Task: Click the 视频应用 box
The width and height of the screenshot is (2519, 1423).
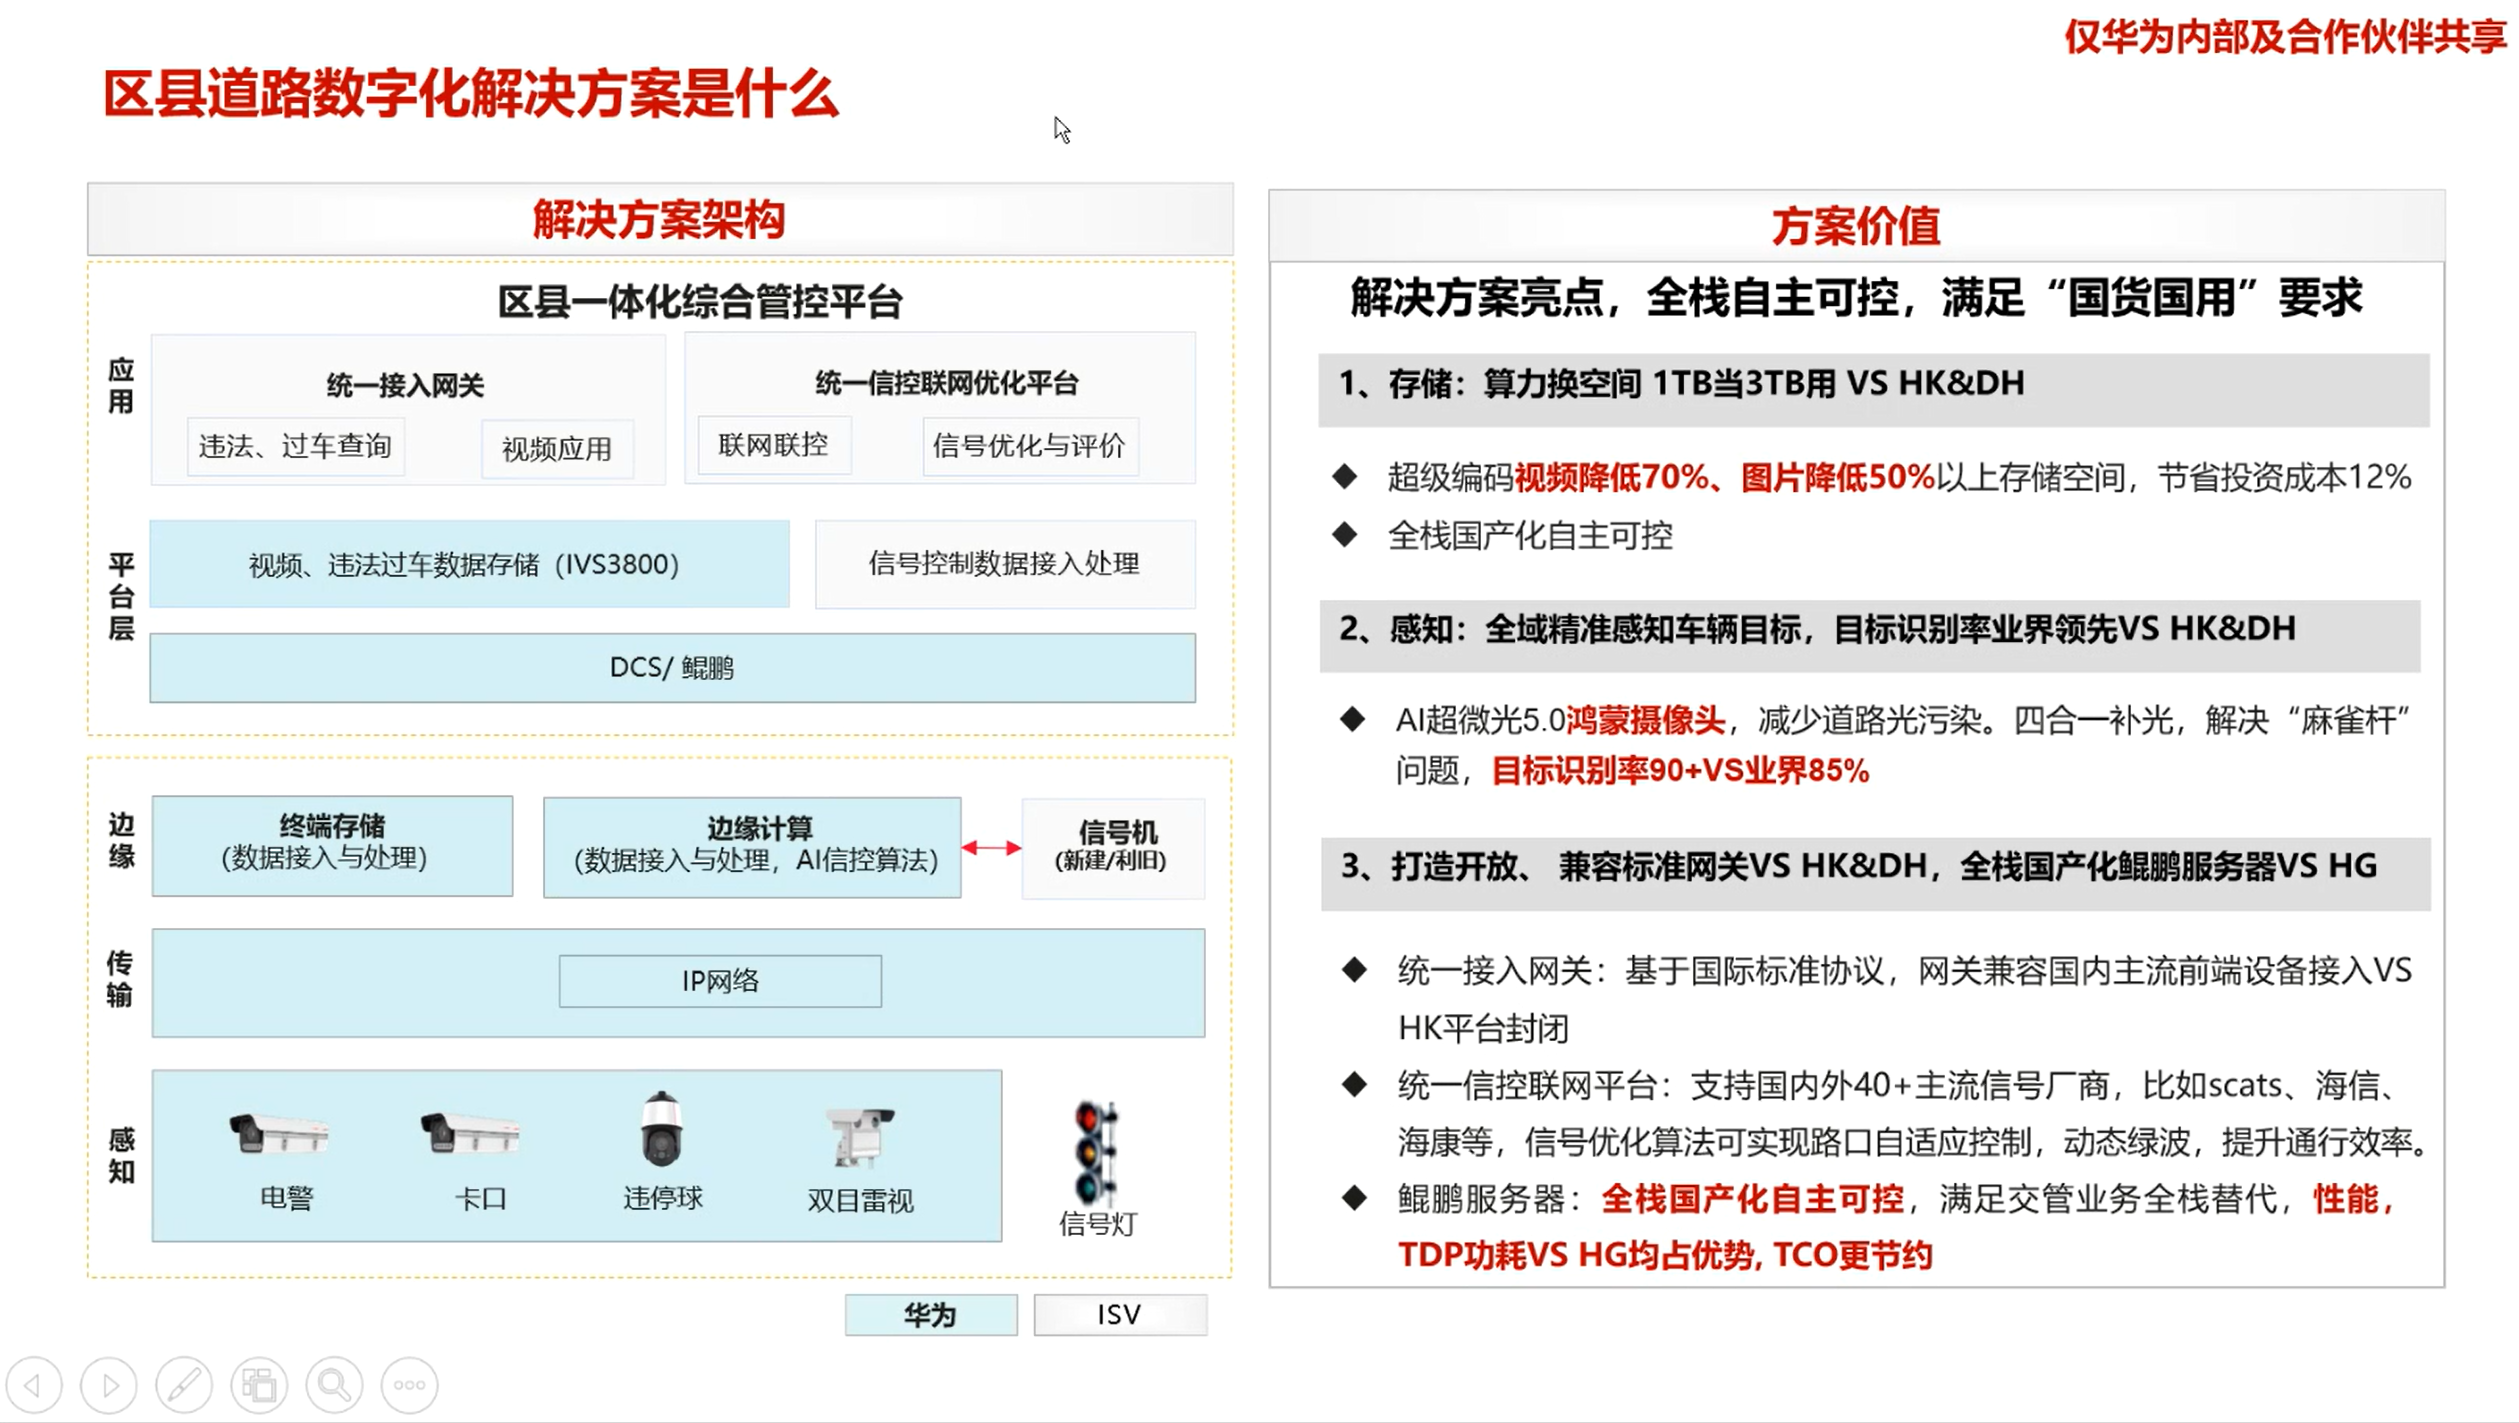Action: point(557,449)
